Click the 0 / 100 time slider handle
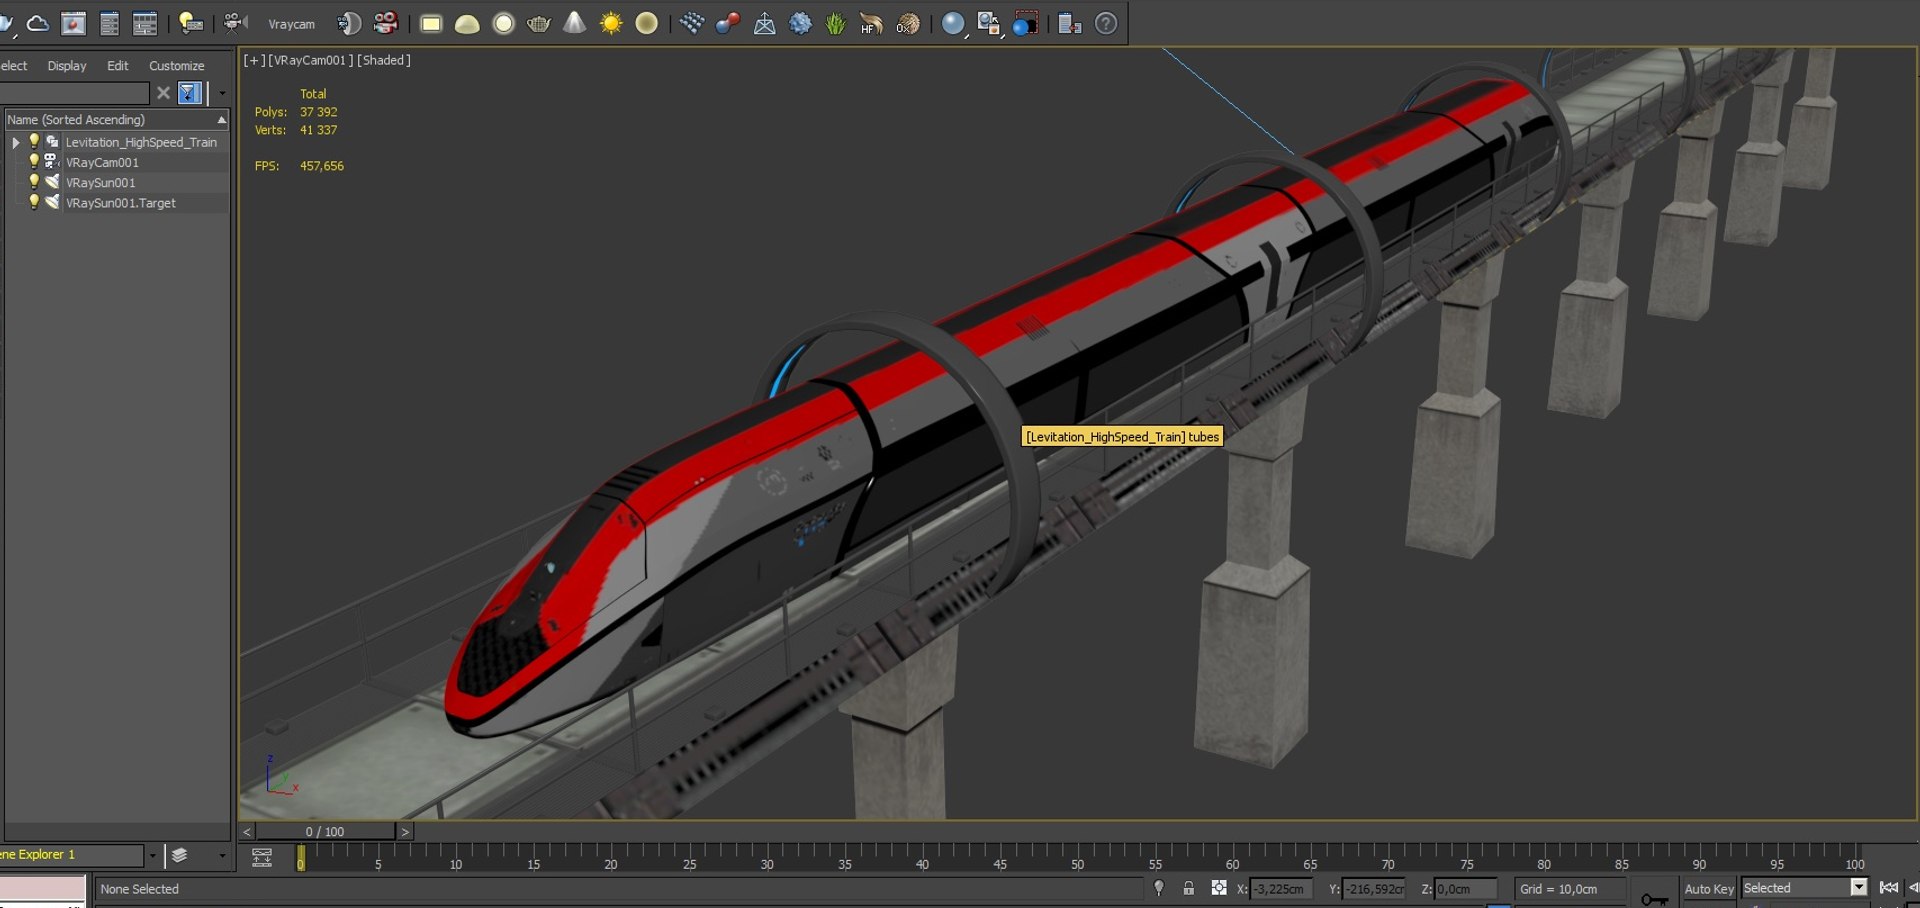1920x908 pixels. tap(325, 831)
